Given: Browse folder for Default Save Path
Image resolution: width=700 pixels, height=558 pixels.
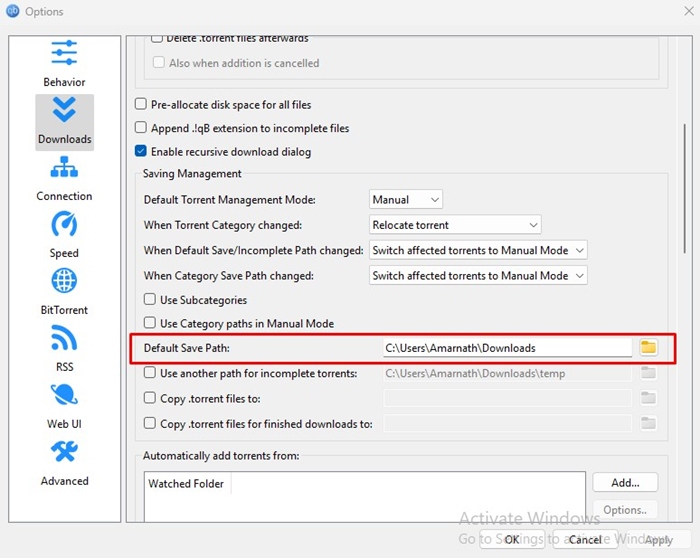Looking at the screenshot, I should pyautogui.click(x=648, y=347).
